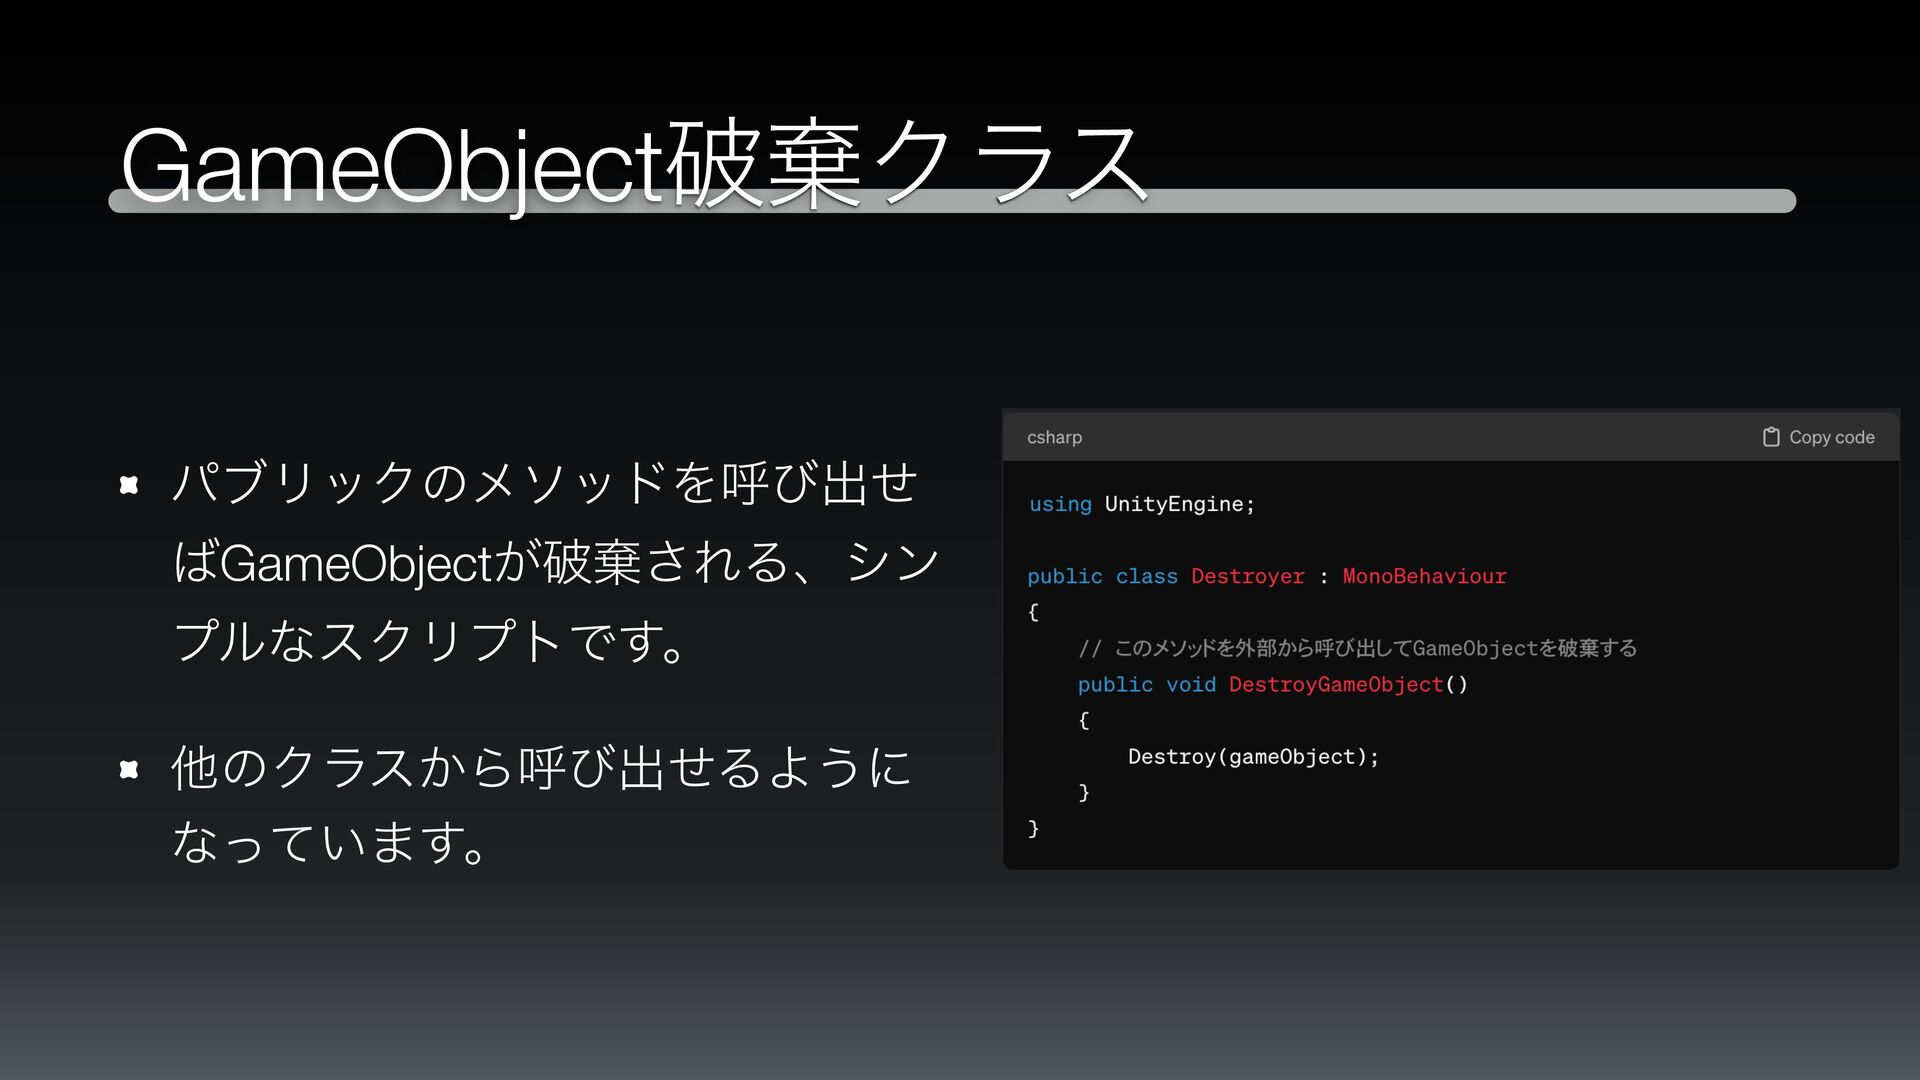Click the clipboard icon beside Copy code
This screenshot has height=1080, width=1920.
coord(1770,437)
